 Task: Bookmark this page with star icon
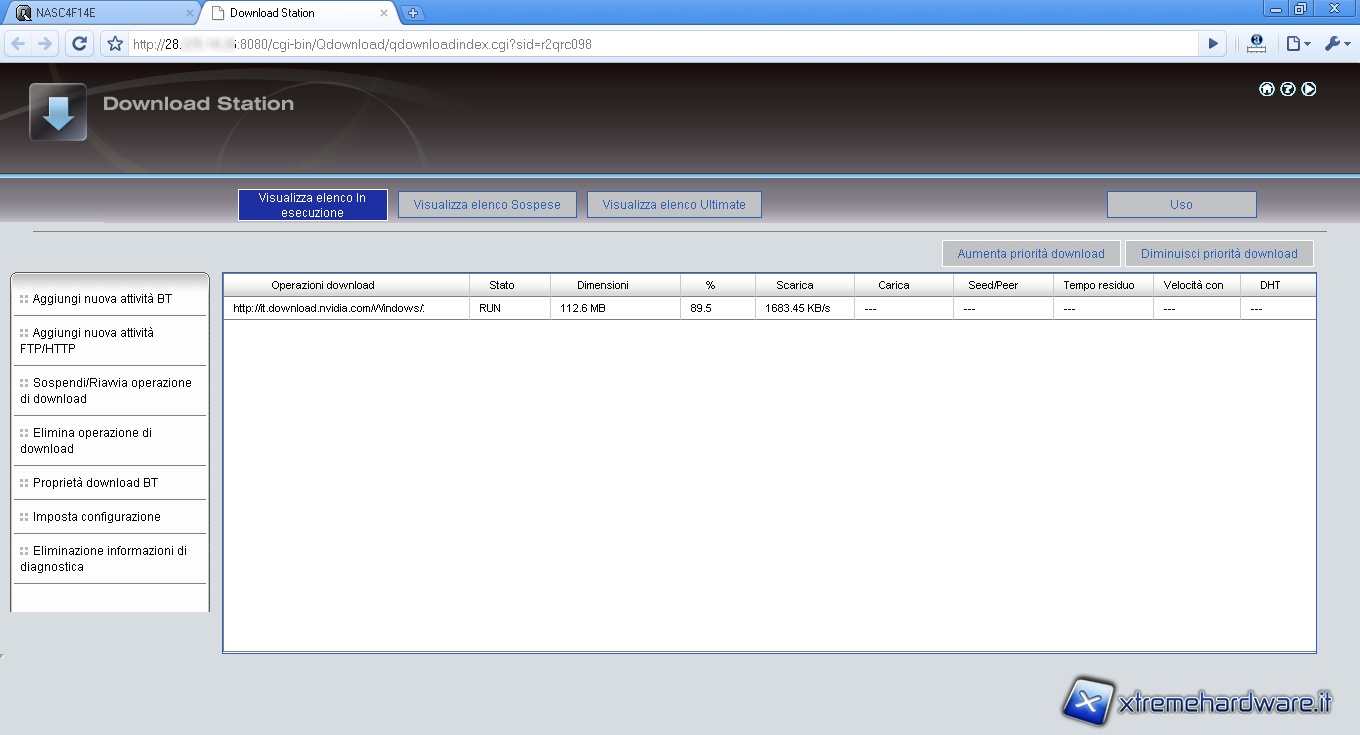tap(115, 44)
